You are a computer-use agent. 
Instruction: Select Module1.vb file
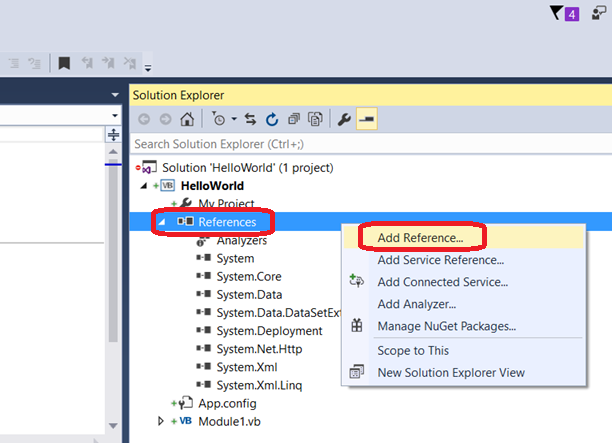(x=230, y=422)
